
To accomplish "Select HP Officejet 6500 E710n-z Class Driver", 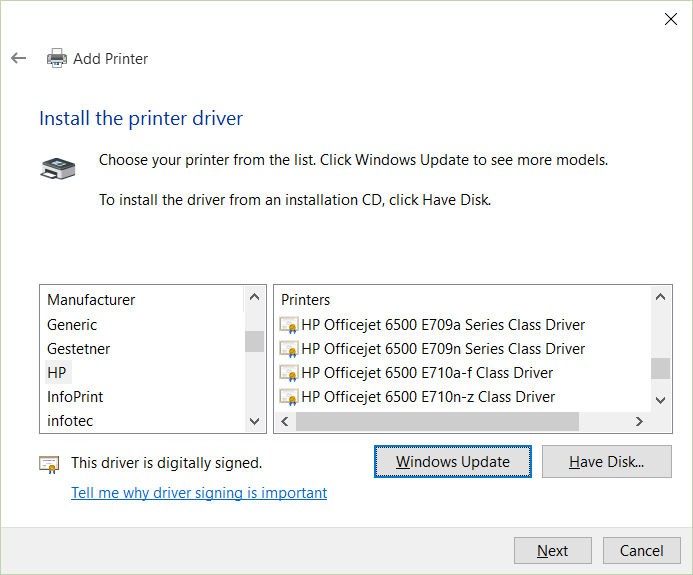I will point(428,396).
